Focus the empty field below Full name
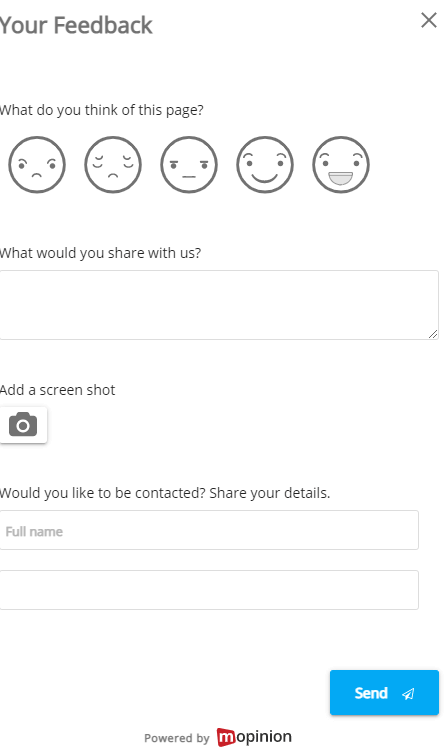 click(209, 590)
